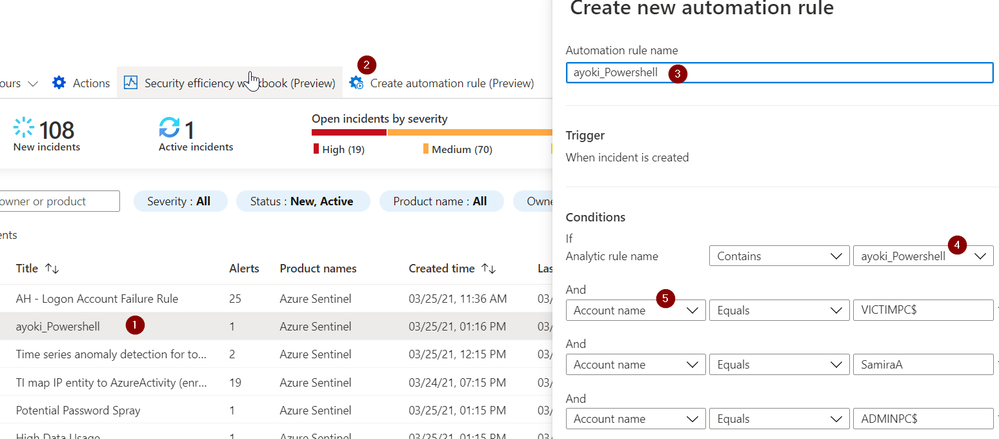The width and height of the screenshot is (999, 439).
Task: Expand the ayoki_Powershell rule value dropdown
Action: click(x=981, y=256)
